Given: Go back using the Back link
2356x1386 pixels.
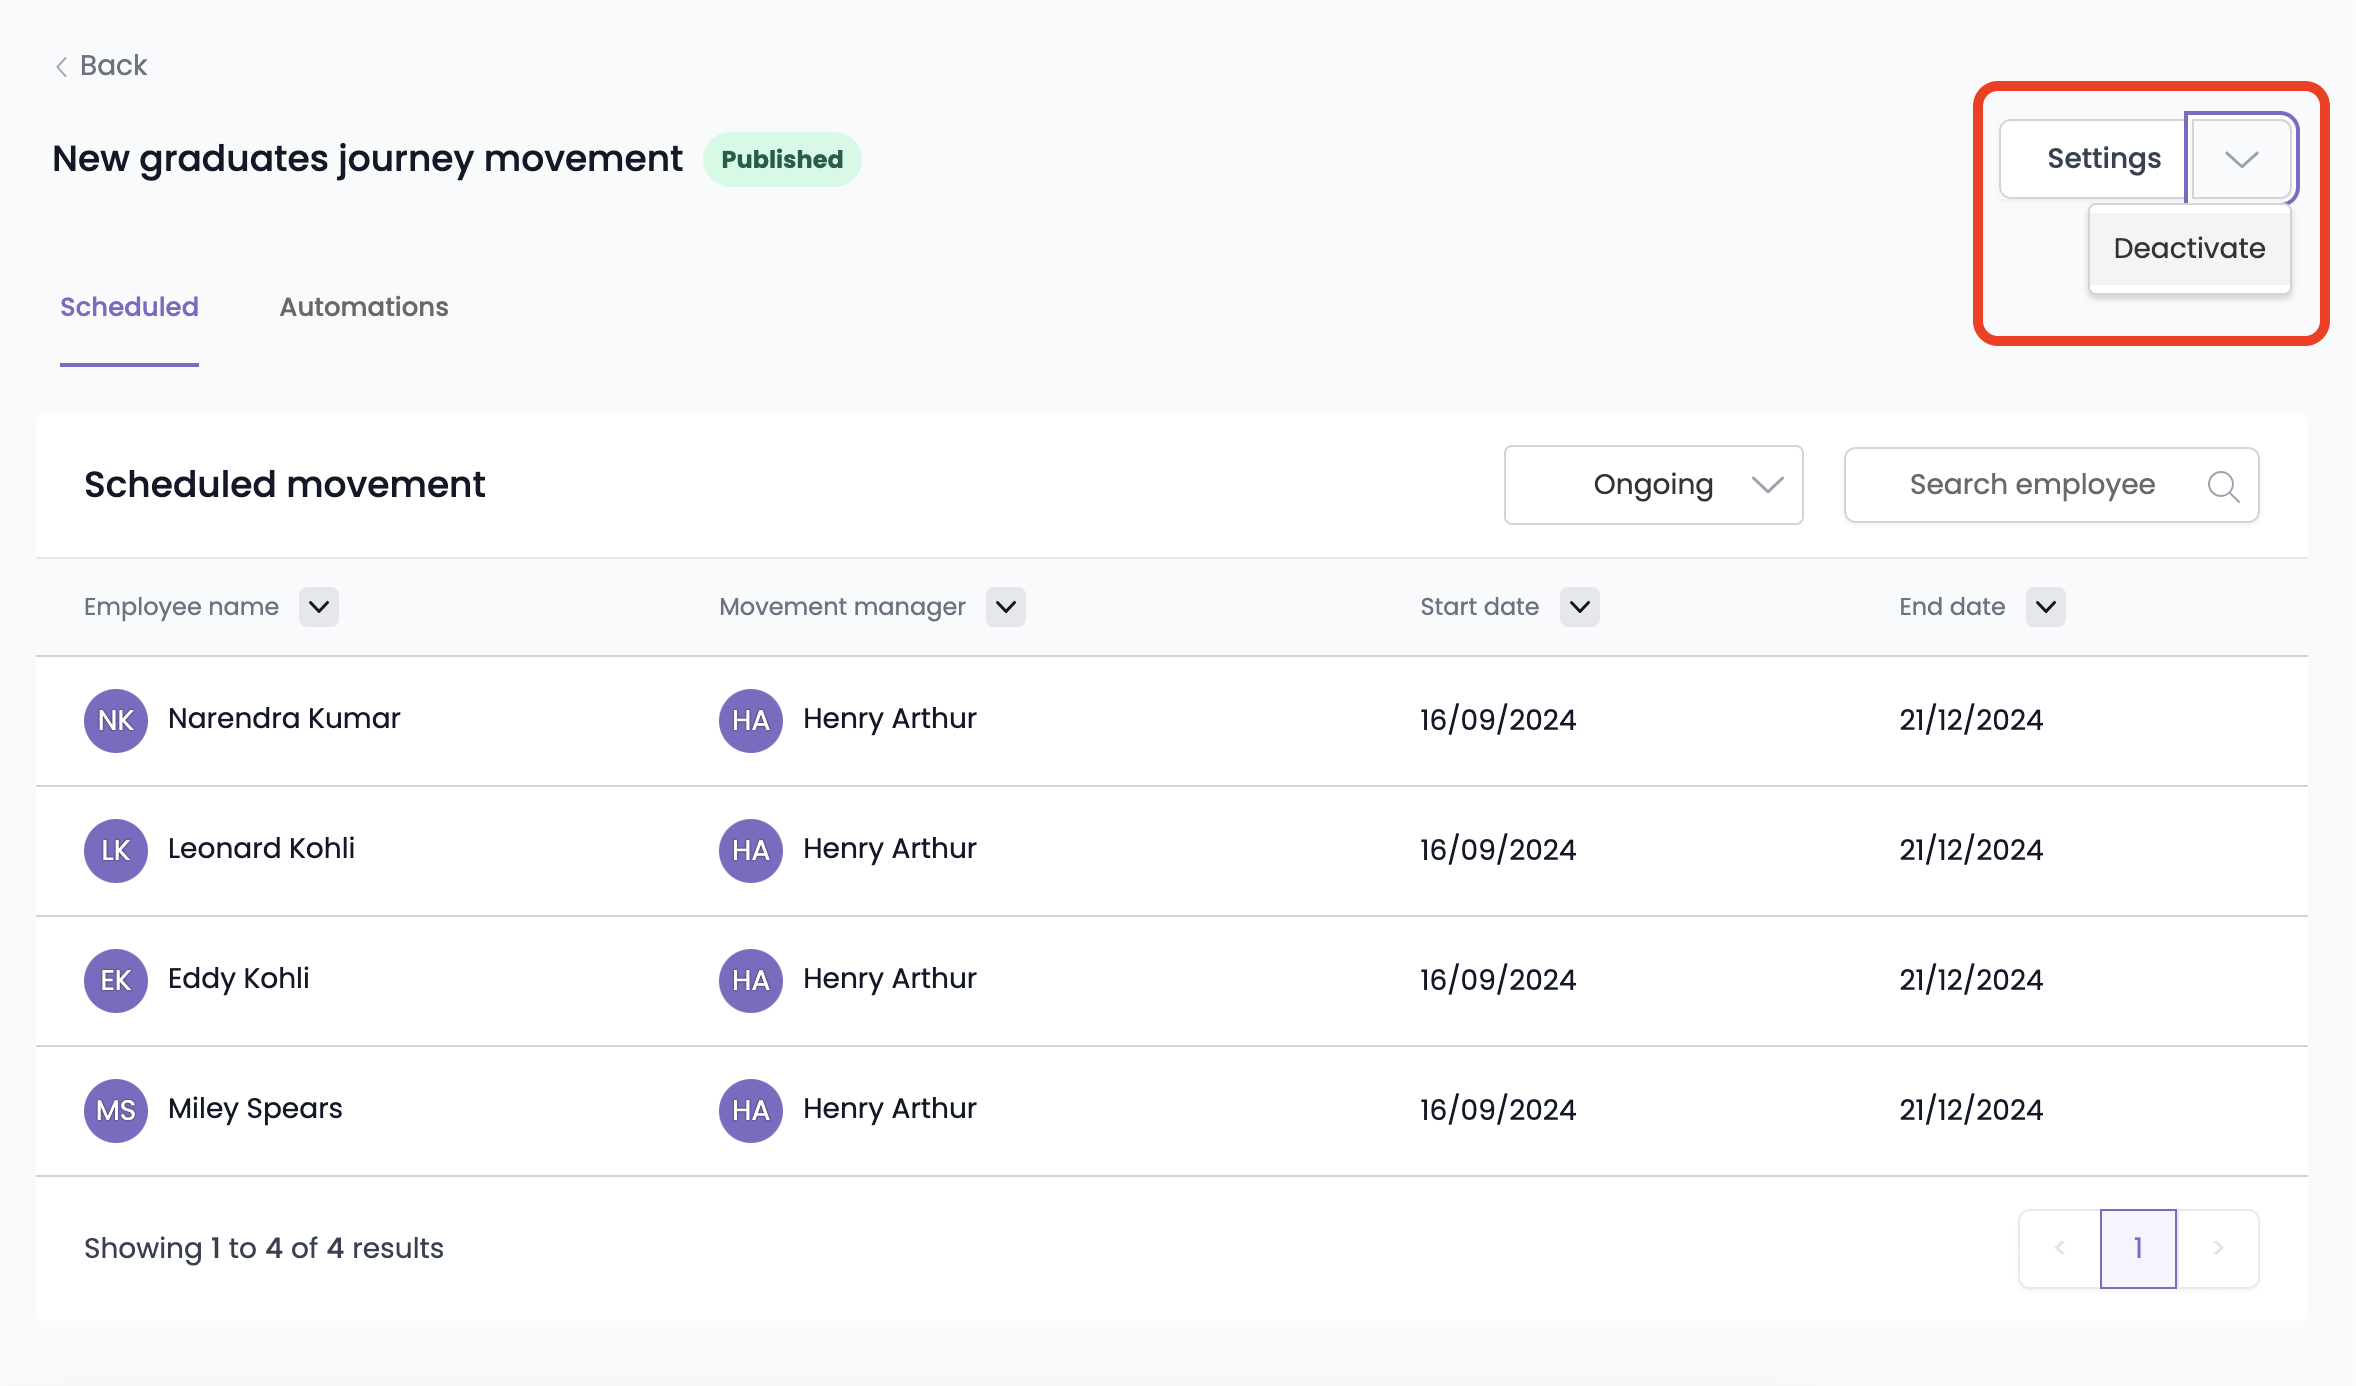Looking at the screenshot, I should pyautogui.click(x=101, y=66).
